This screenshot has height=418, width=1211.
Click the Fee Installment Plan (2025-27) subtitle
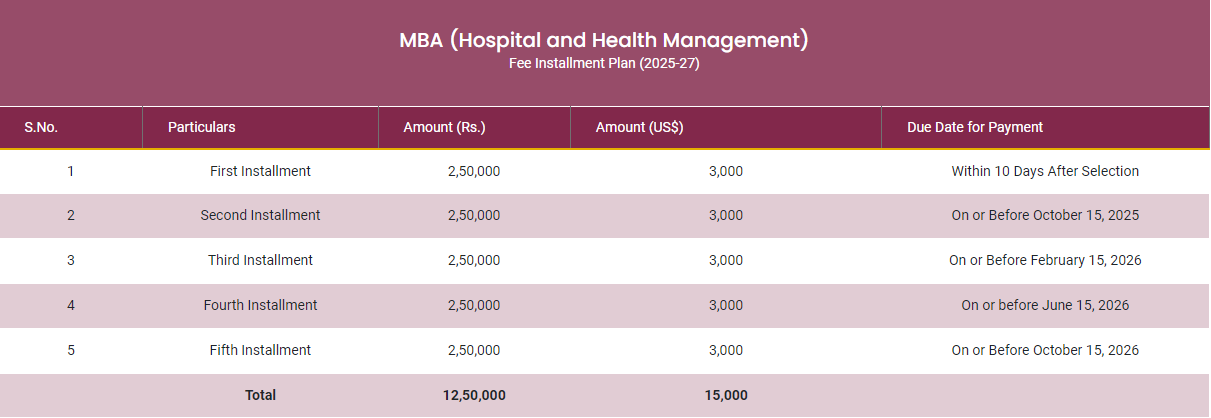click(x=604, y=63)
